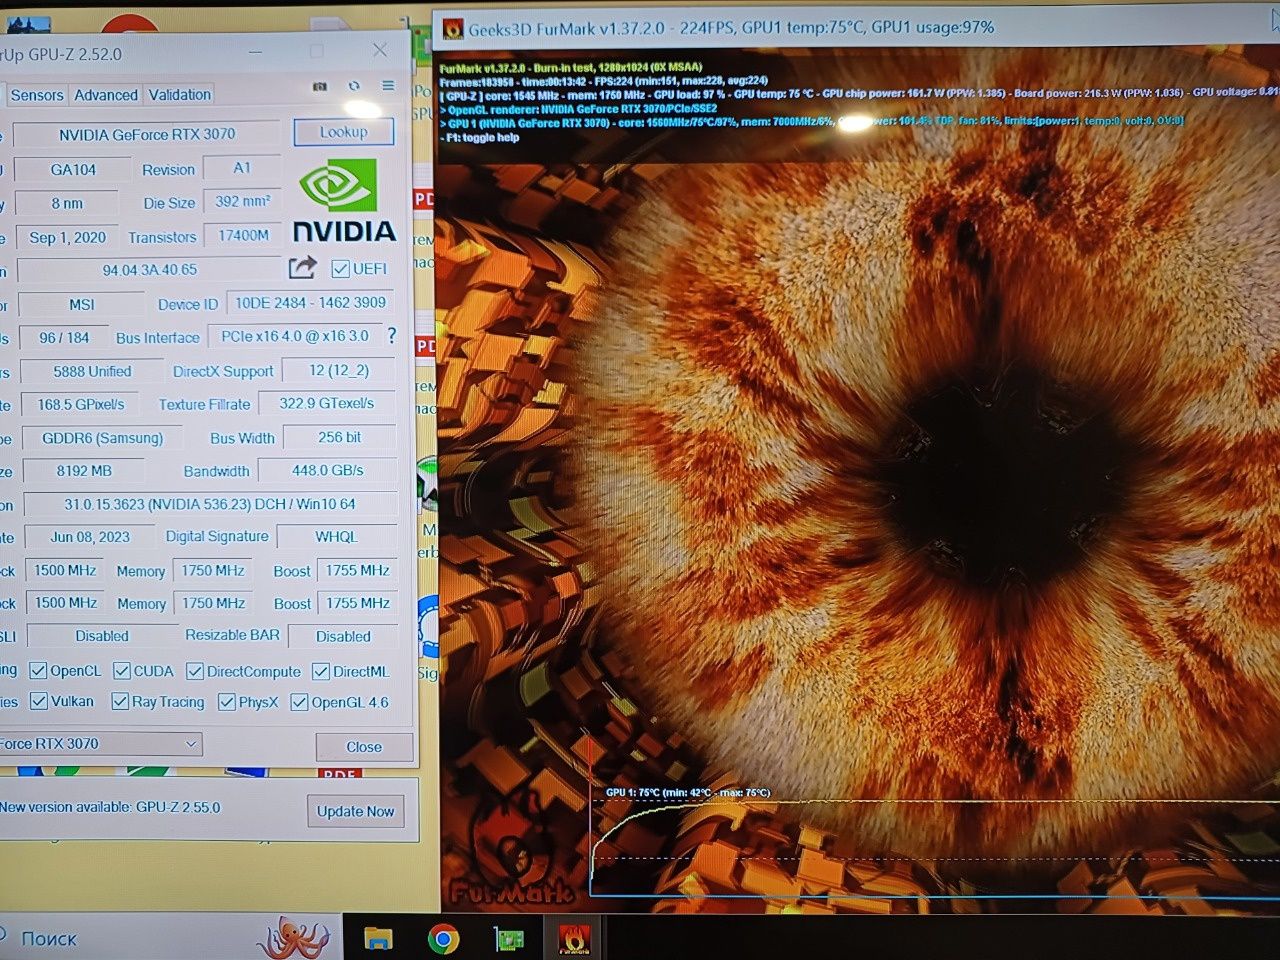Toggle the OpenCL checkbox
The image size is (1280, 960).
[38, 670]
